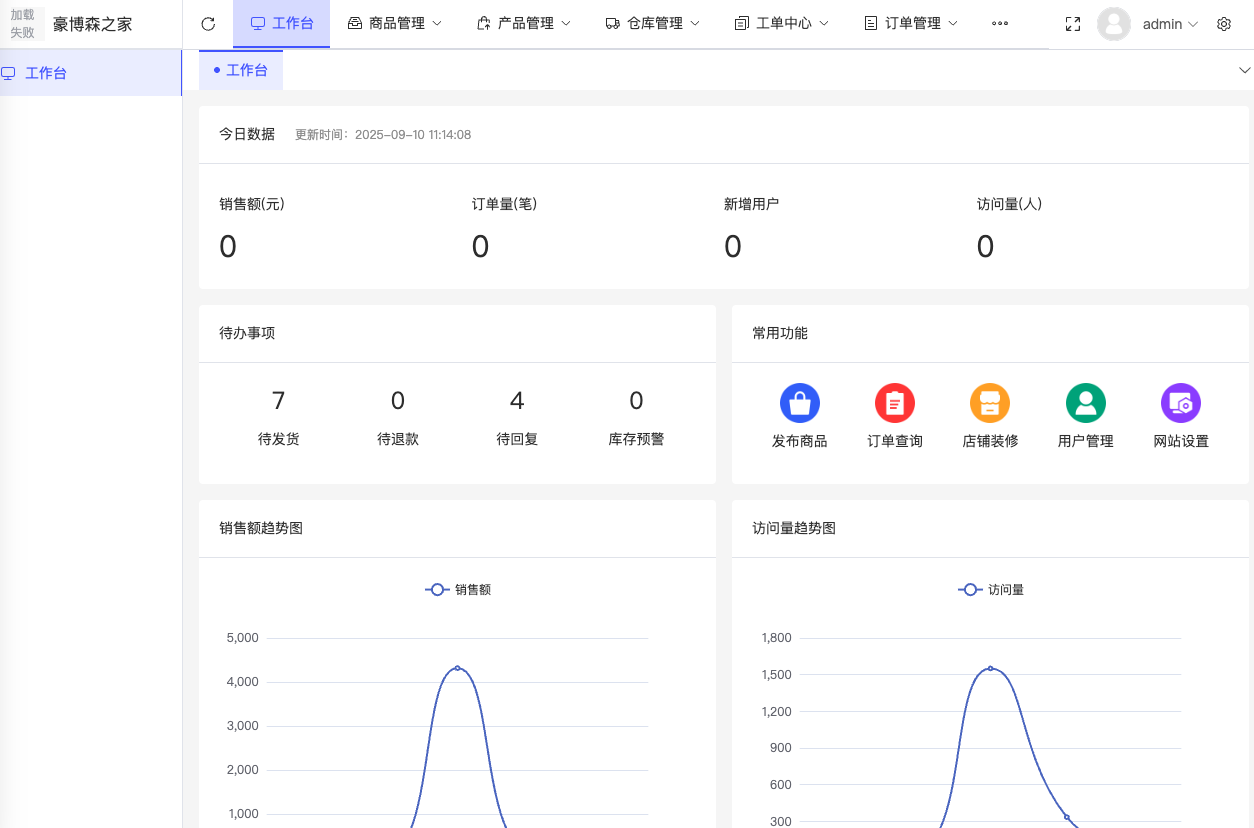
Task: Click the 发布商品 shopping bag icon
Action: [x=799, y=403]
